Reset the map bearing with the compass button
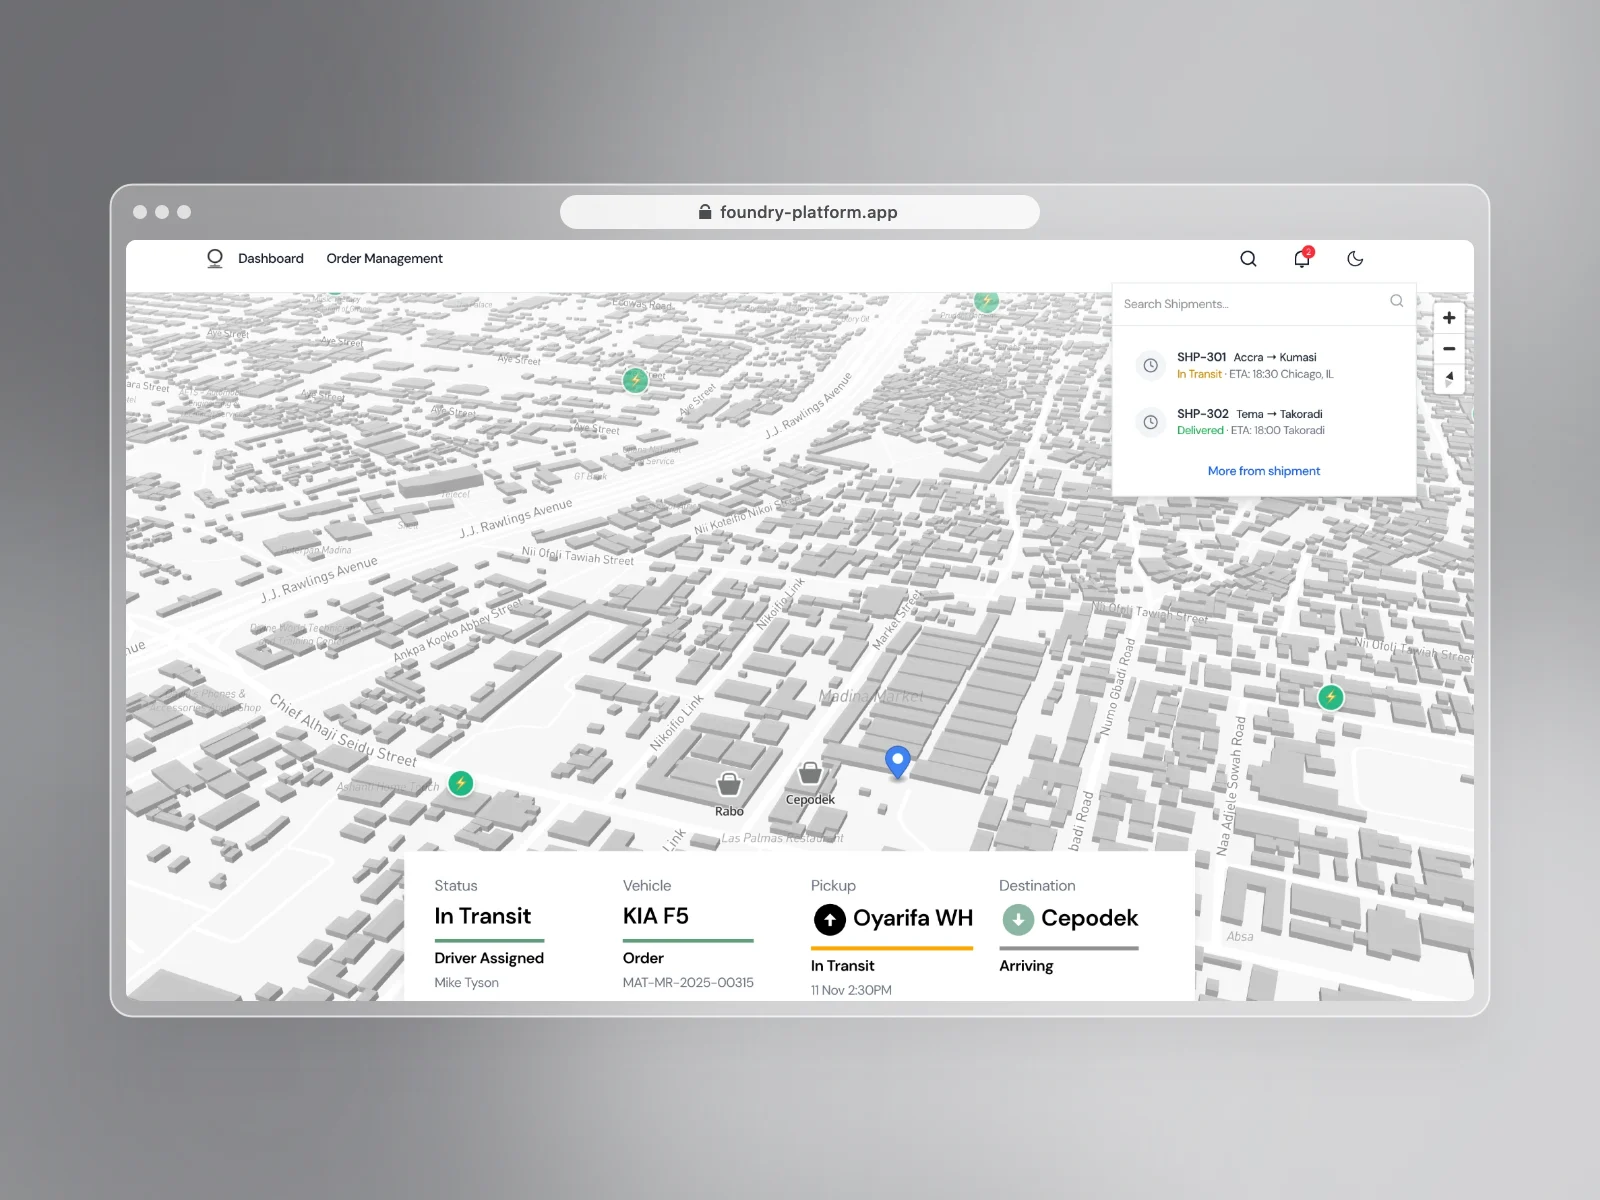The image size is (1600, 1200). click(x=1449, y=379)
